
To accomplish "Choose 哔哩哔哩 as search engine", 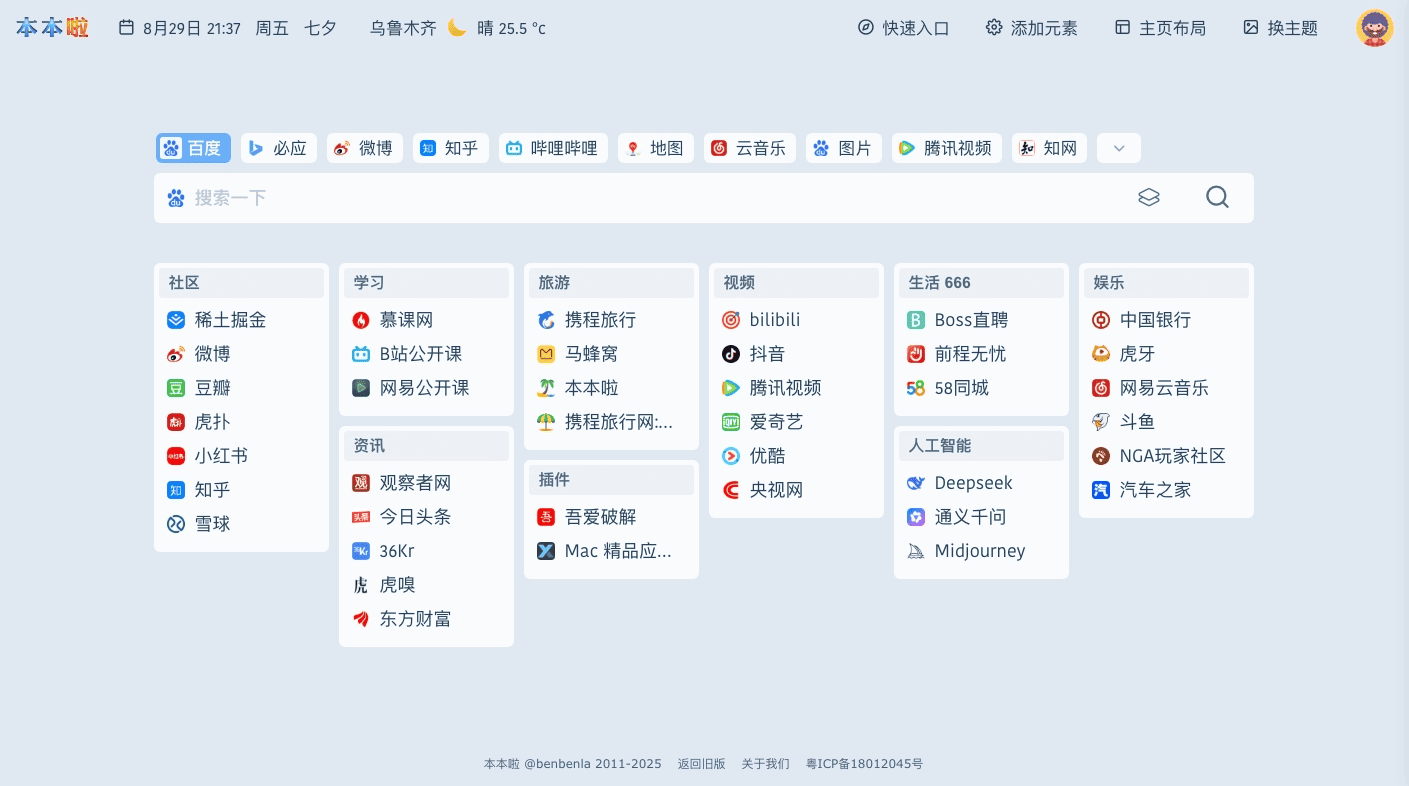I will 553,148.
